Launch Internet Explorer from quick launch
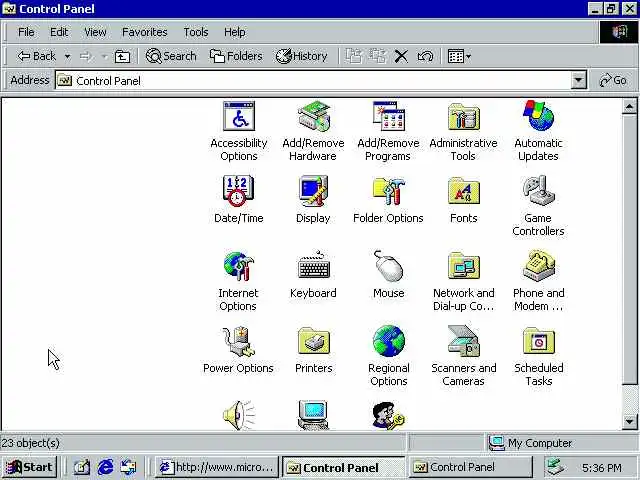Viewport: 640px width, 480px height. (x=105, y=467)
